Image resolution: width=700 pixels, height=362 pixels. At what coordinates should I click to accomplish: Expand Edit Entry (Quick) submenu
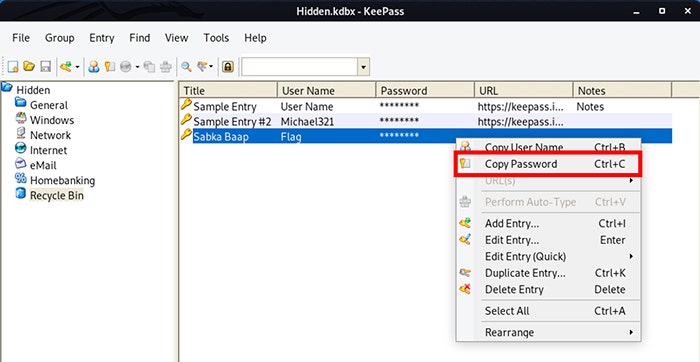548,257
